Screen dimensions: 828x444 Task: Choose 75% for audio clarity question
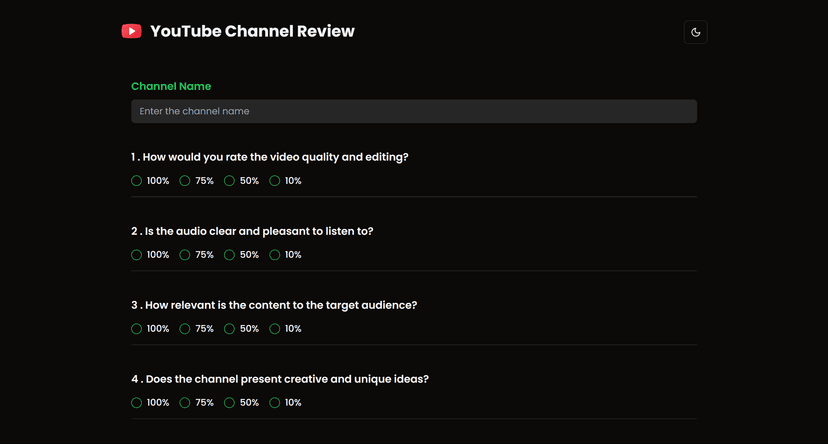pyautogui.click(x=185, y=255)
